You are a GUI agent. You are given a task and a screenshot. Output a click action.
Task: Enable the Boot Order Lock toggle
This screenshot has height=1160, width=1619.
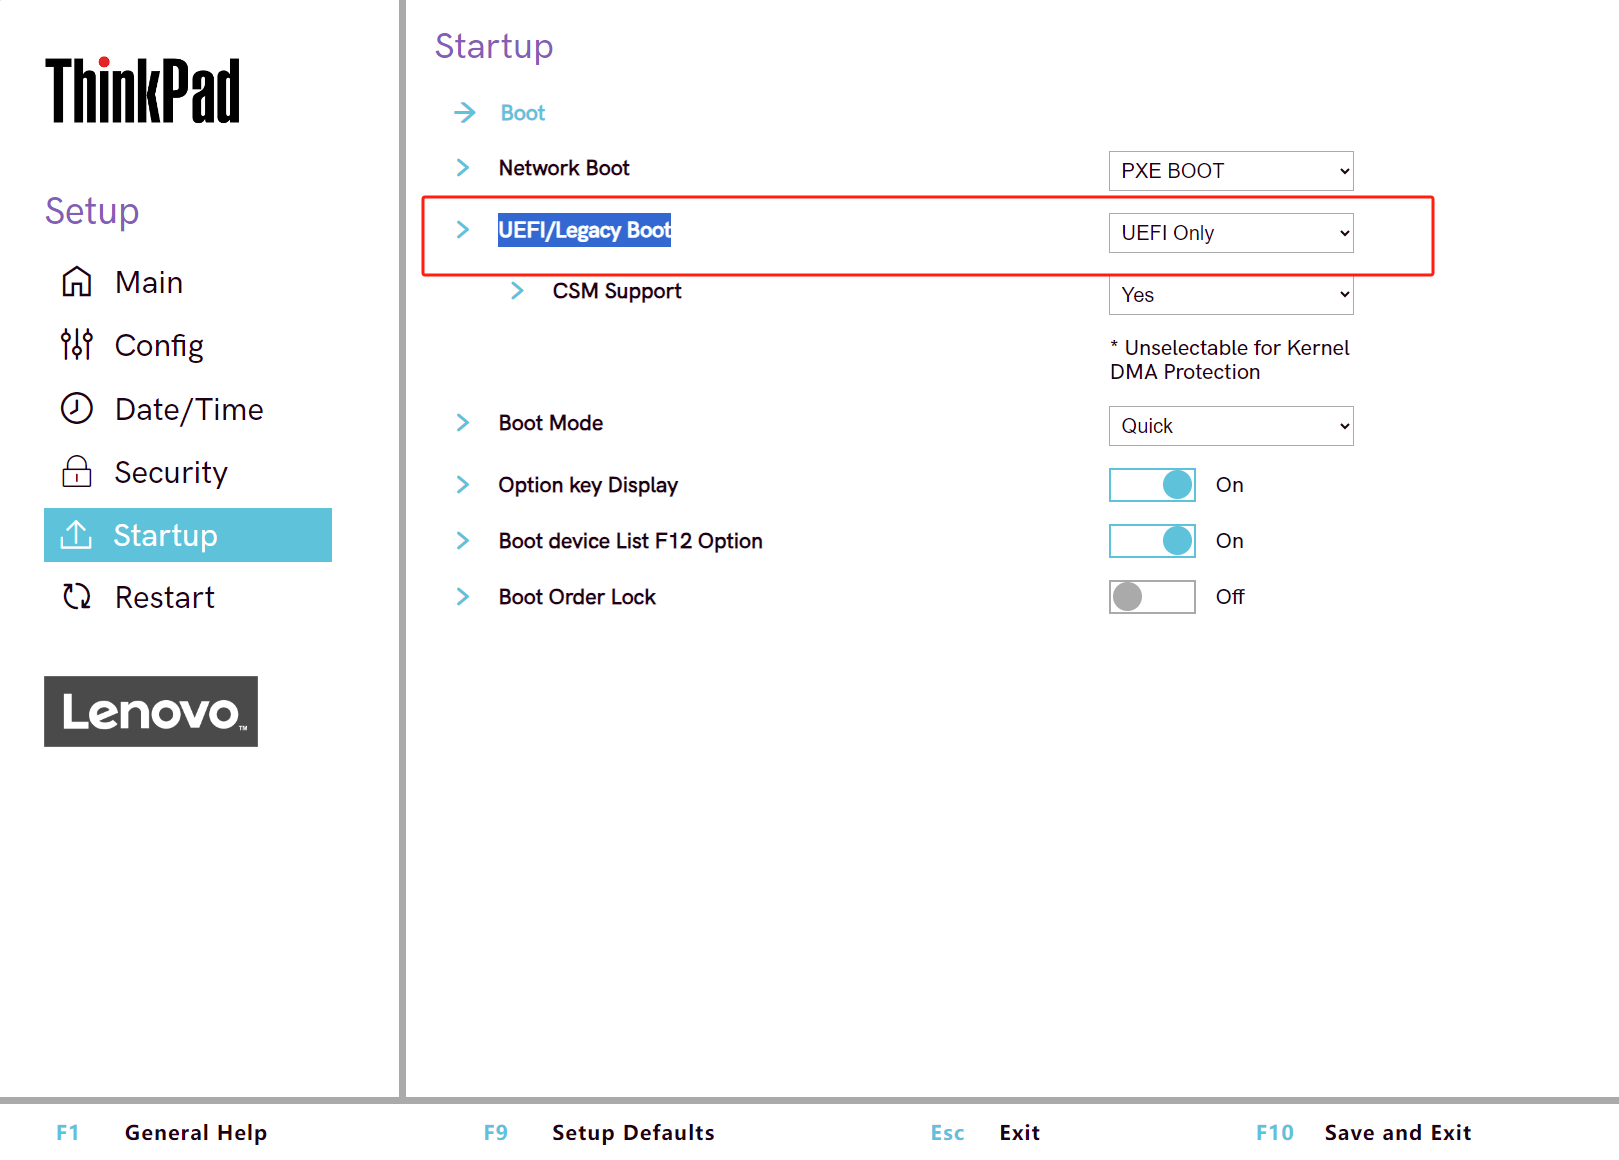coord(1152,597)
